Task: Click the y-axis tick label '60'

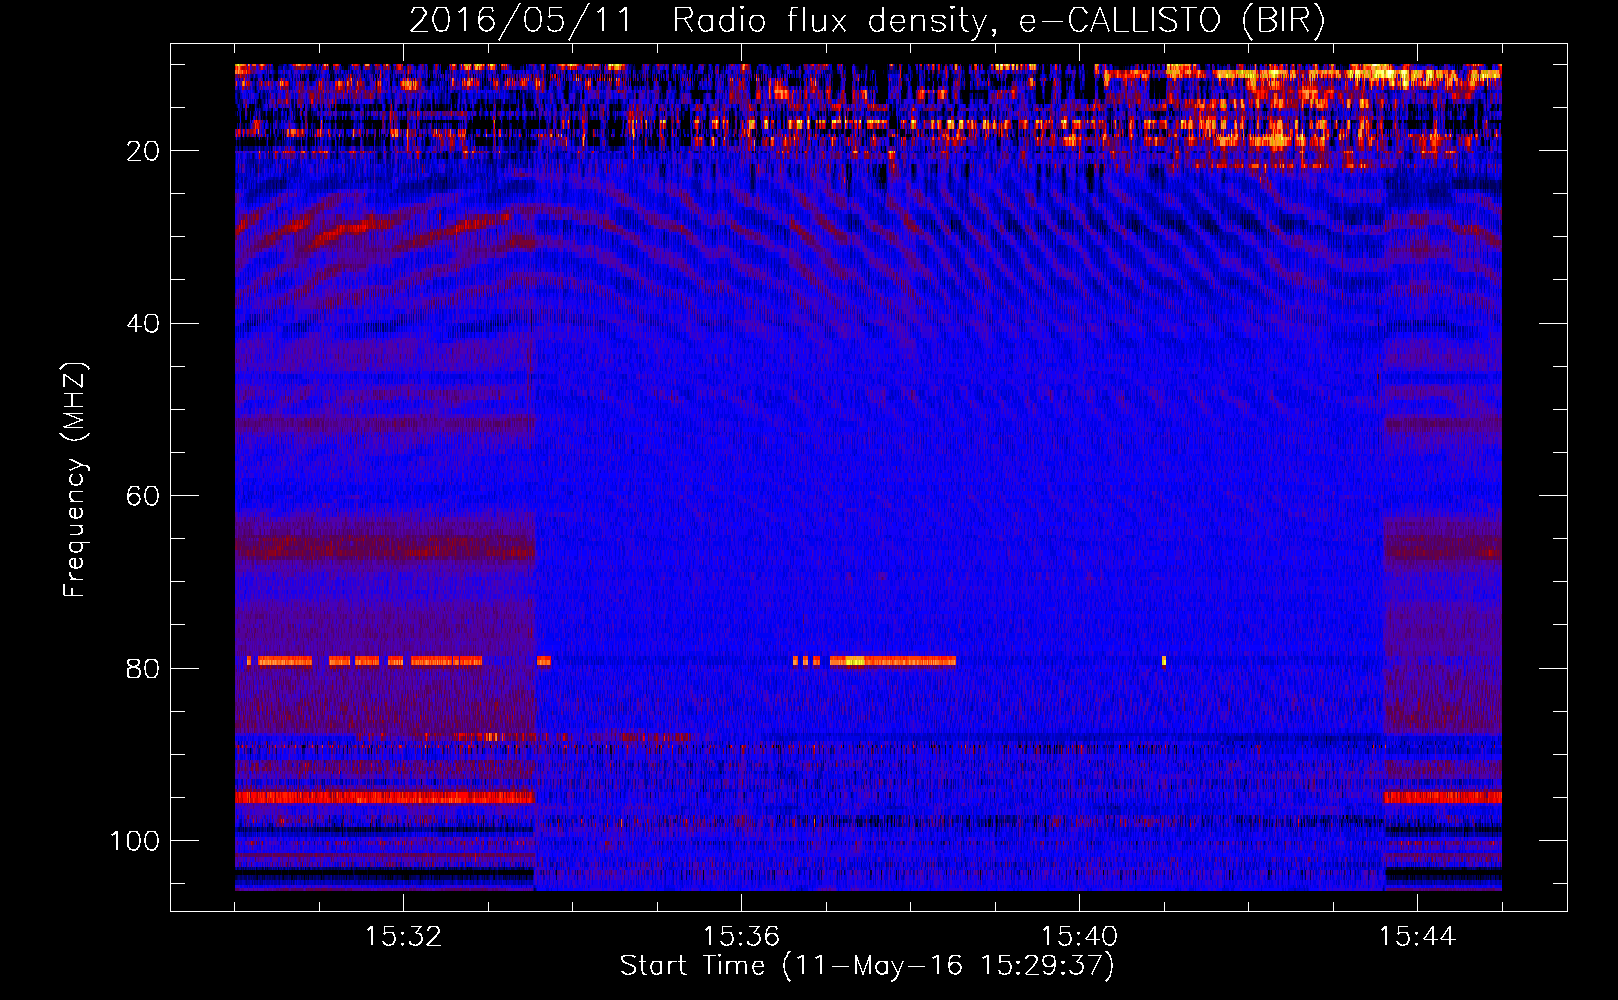Action: 144,497
